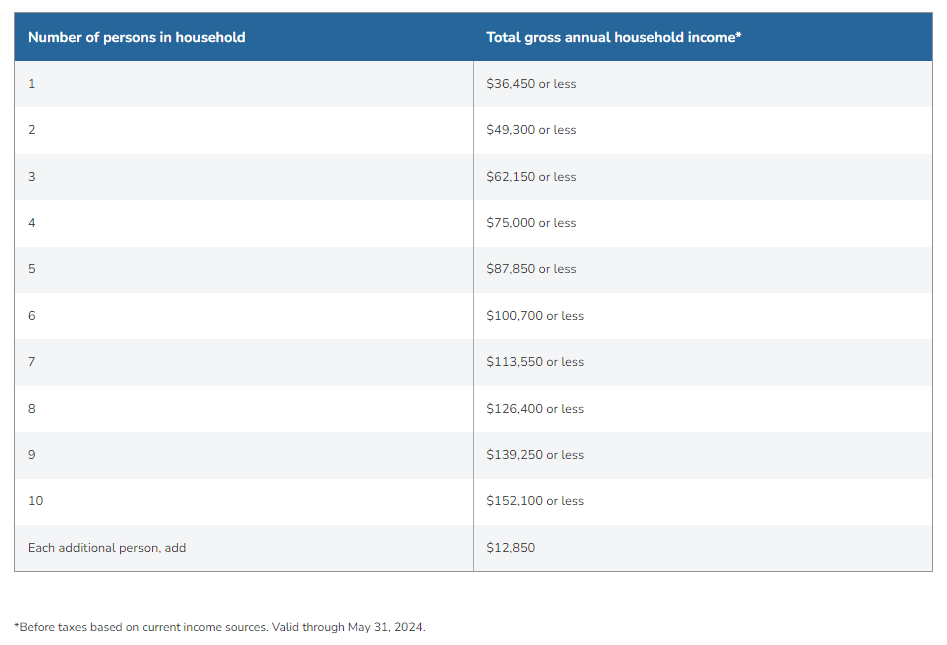Select the household size 10 cell
The image size is (947, 645).
pyautogui.click(x=36, y=501)
